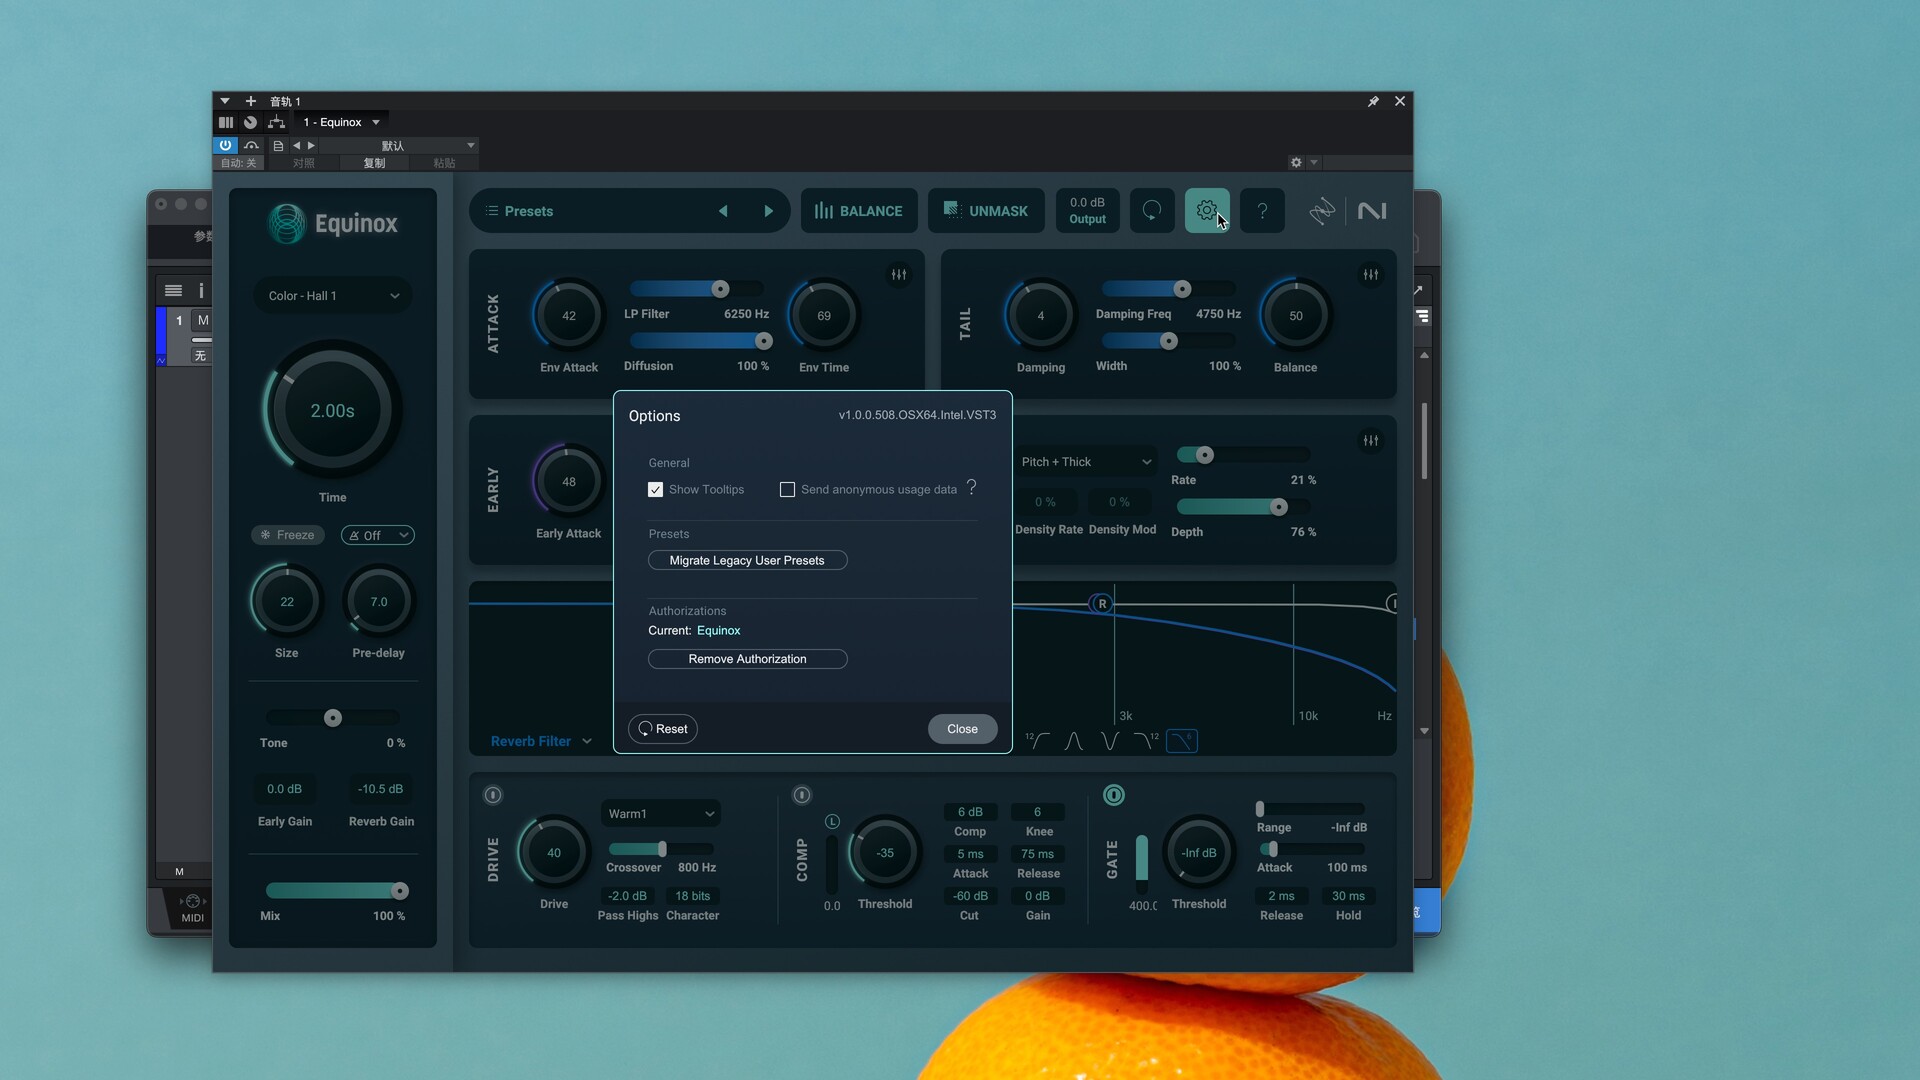Click Reset in Options dialog
This screenshot has height=1080, width=1920.
point(663,729)
